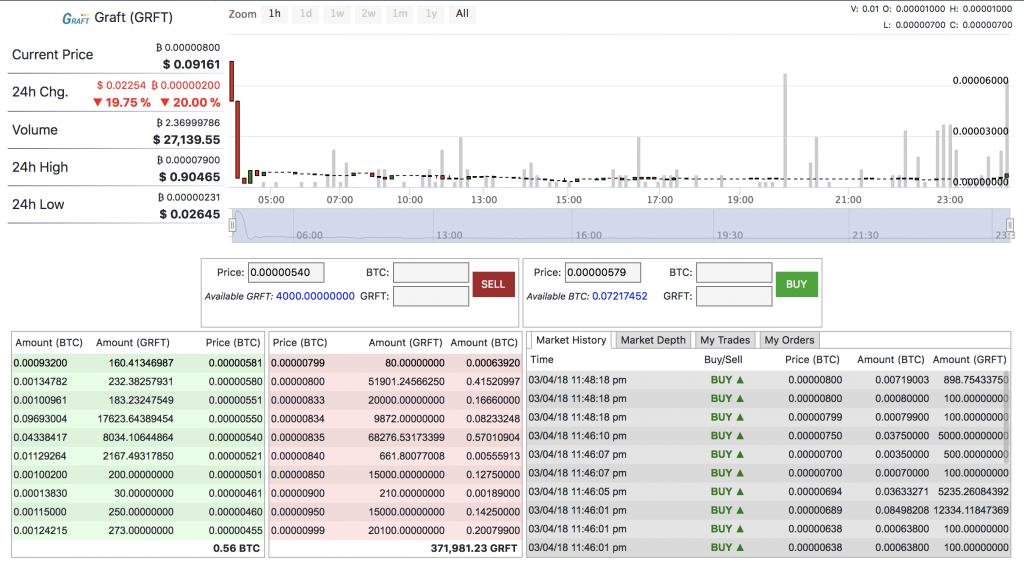Select sell order at price 0.00000950
This screenshot has width=1024, height=573.
point(395,512)
